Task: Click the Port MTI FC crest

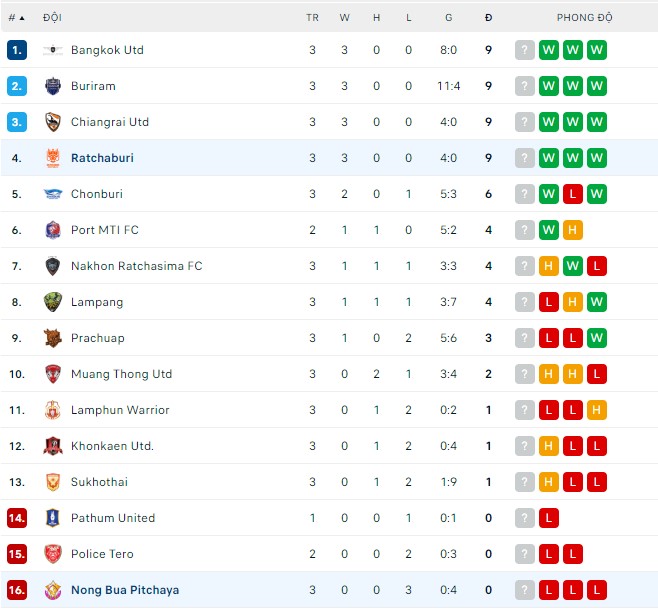Action: tap(53, 230)
